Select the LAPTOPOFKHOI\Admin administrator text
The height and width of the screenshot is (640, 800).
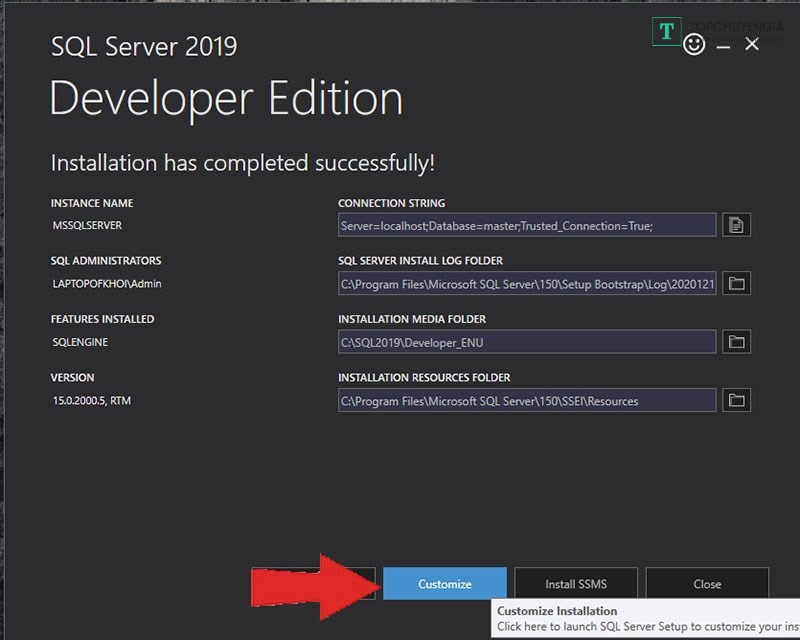[107, 284]
